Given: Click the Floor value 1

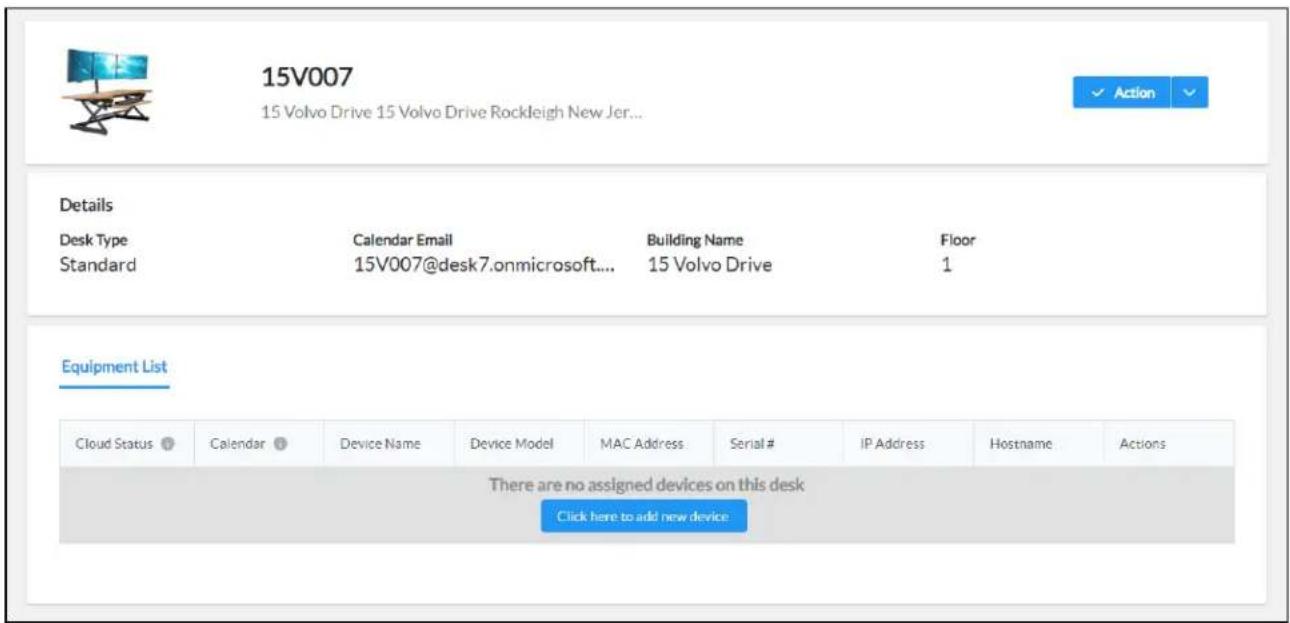Looking at the screenshot, I should [x=945, y=265].
